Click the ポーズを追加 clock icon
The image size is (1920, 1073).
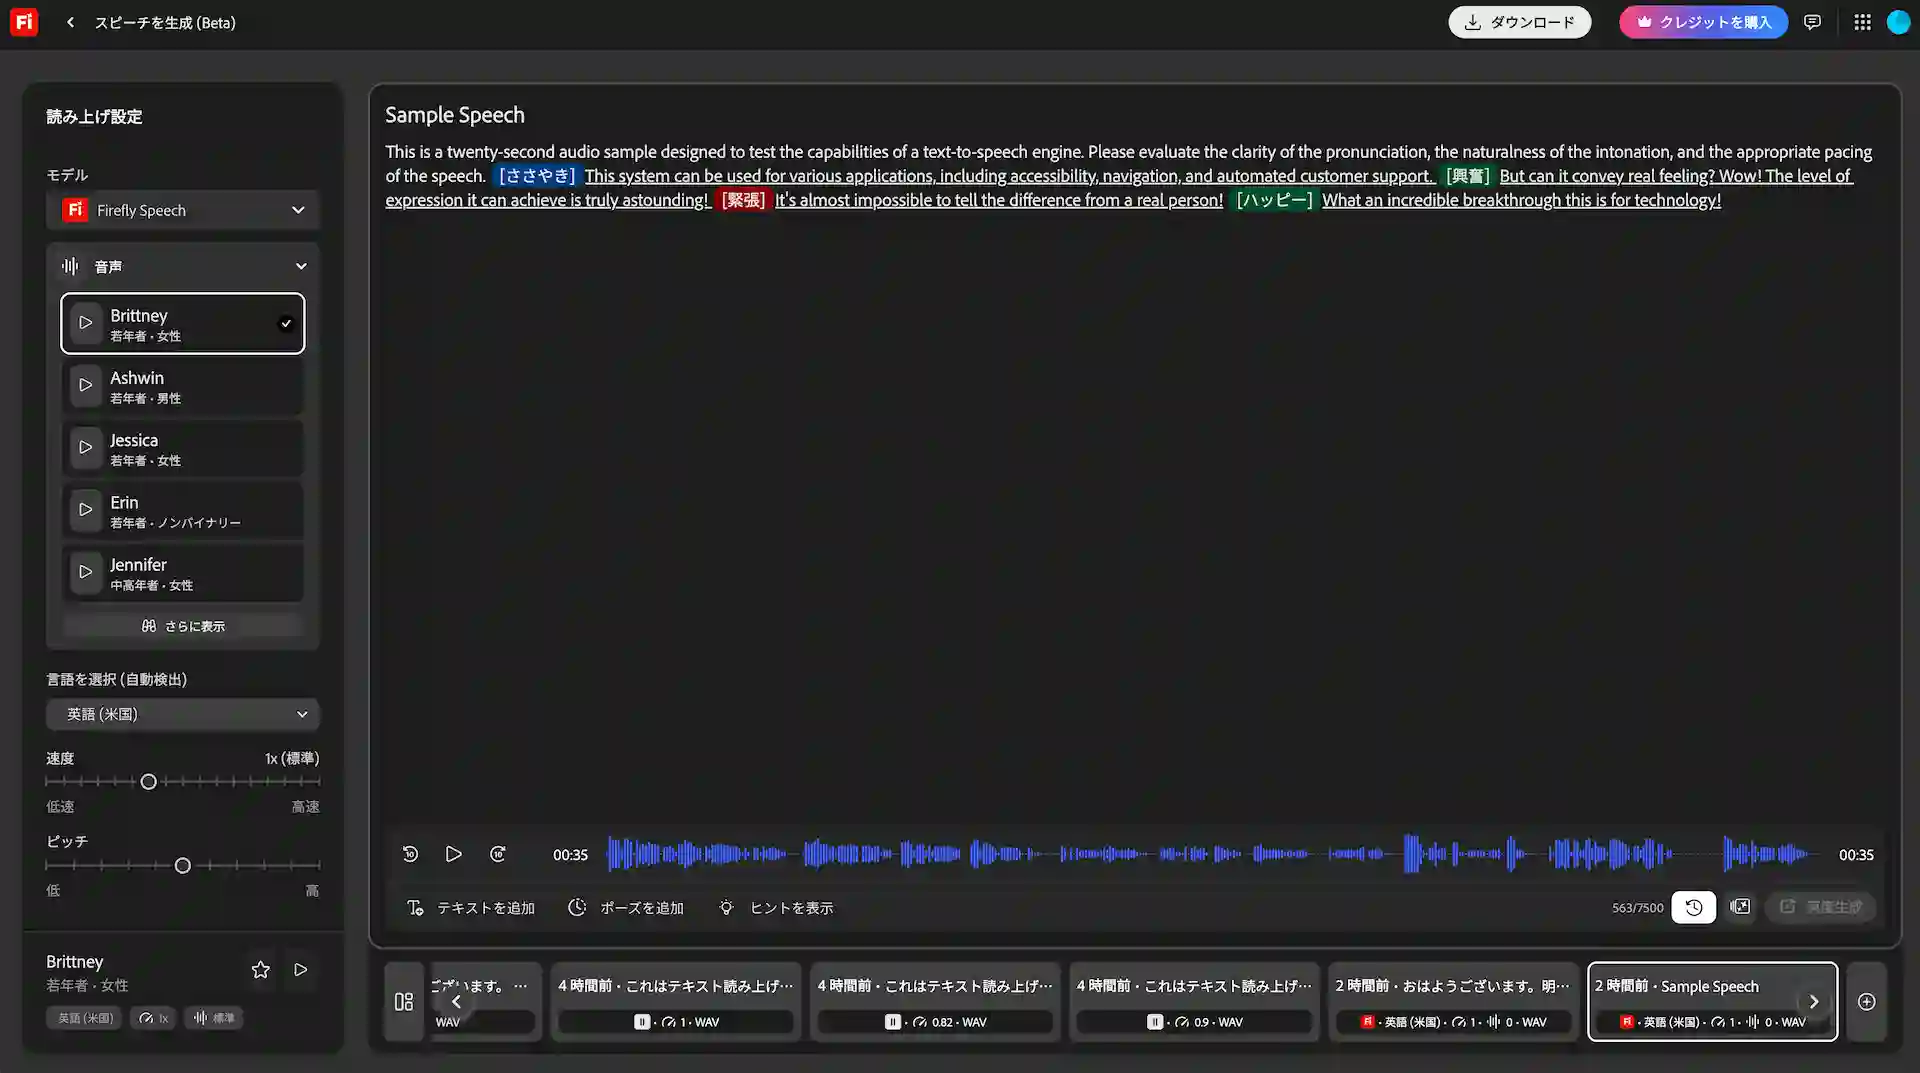(577, 907)
